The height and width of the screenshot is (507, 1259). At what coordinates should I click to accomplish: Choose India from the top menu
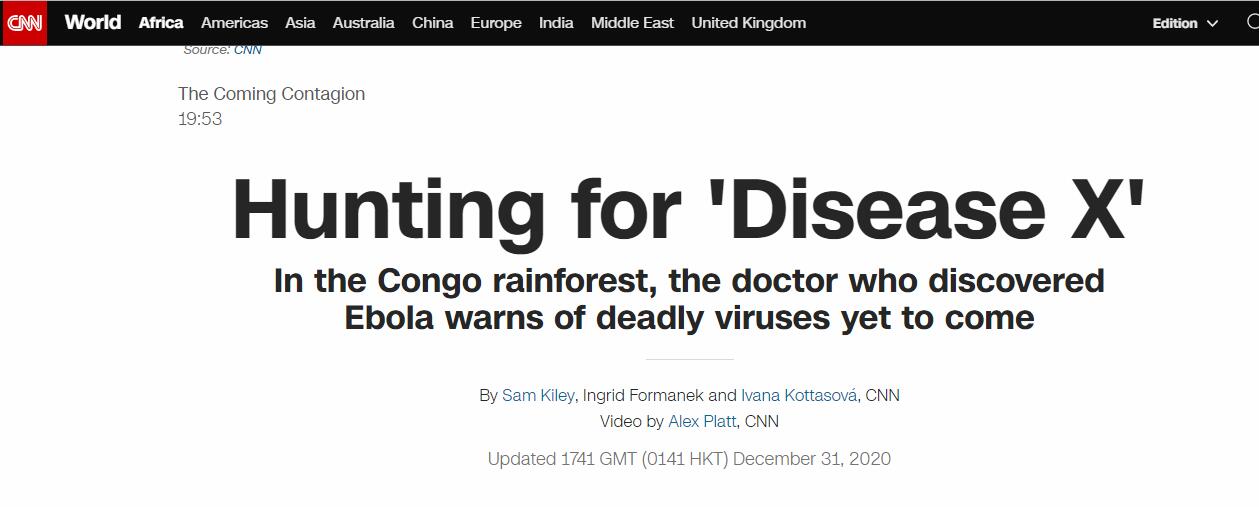pos(556,22)
